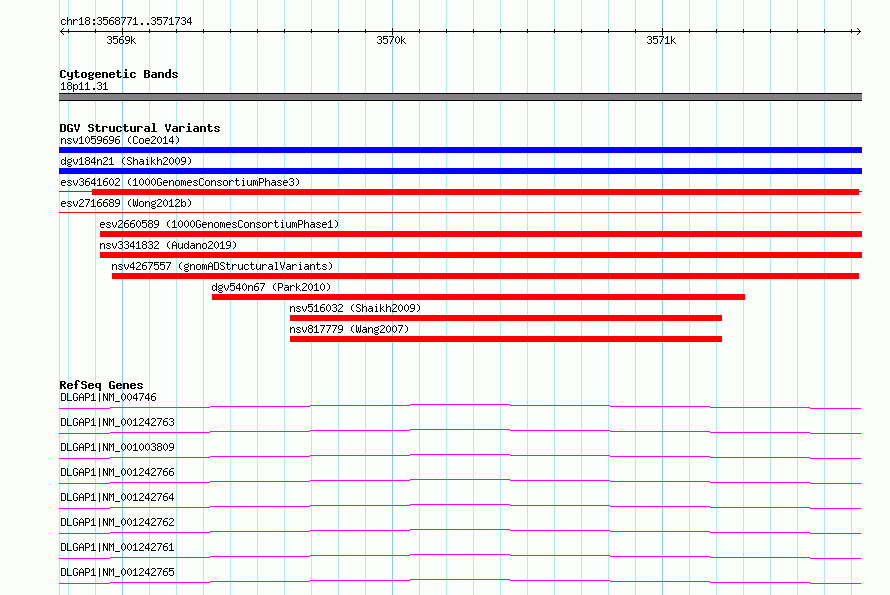Click the magenta intron line of NM_004746
The width and height of the screenshot is (890, 595).
coord(460,407)
